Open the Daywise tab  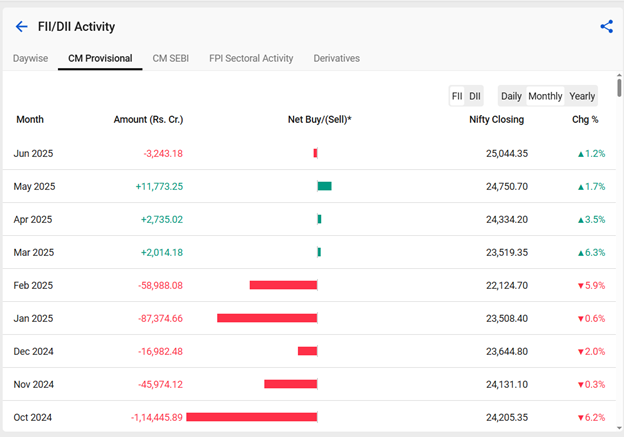(x=33, y=58)
